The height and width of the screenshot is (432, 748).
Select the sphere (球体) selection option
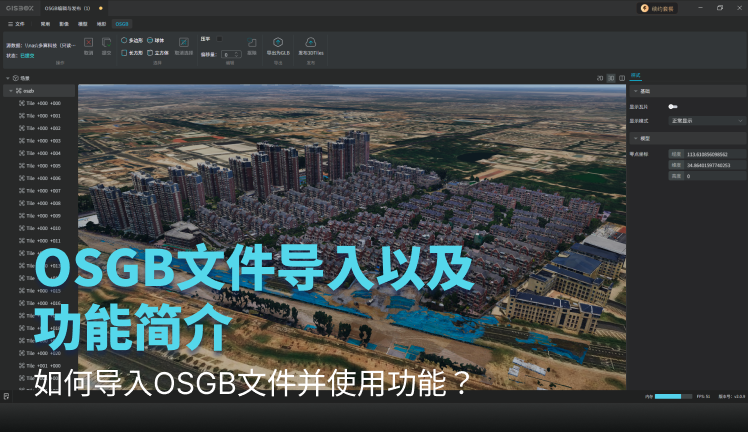(x=150, y=40)
